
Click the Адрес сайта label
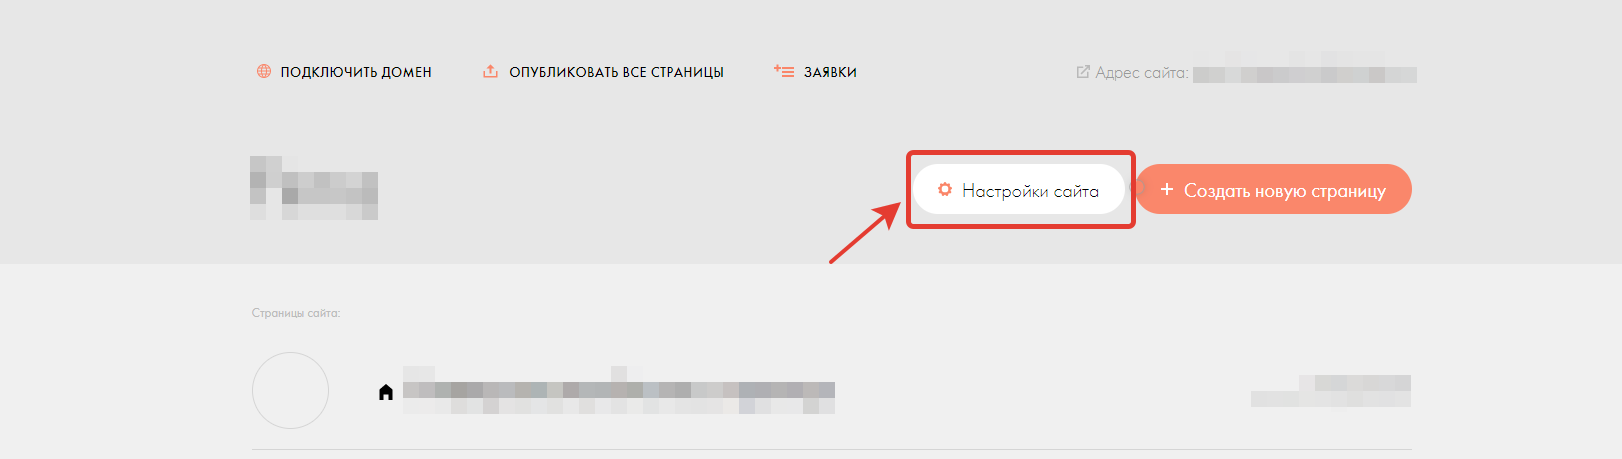click(1142, 73)
